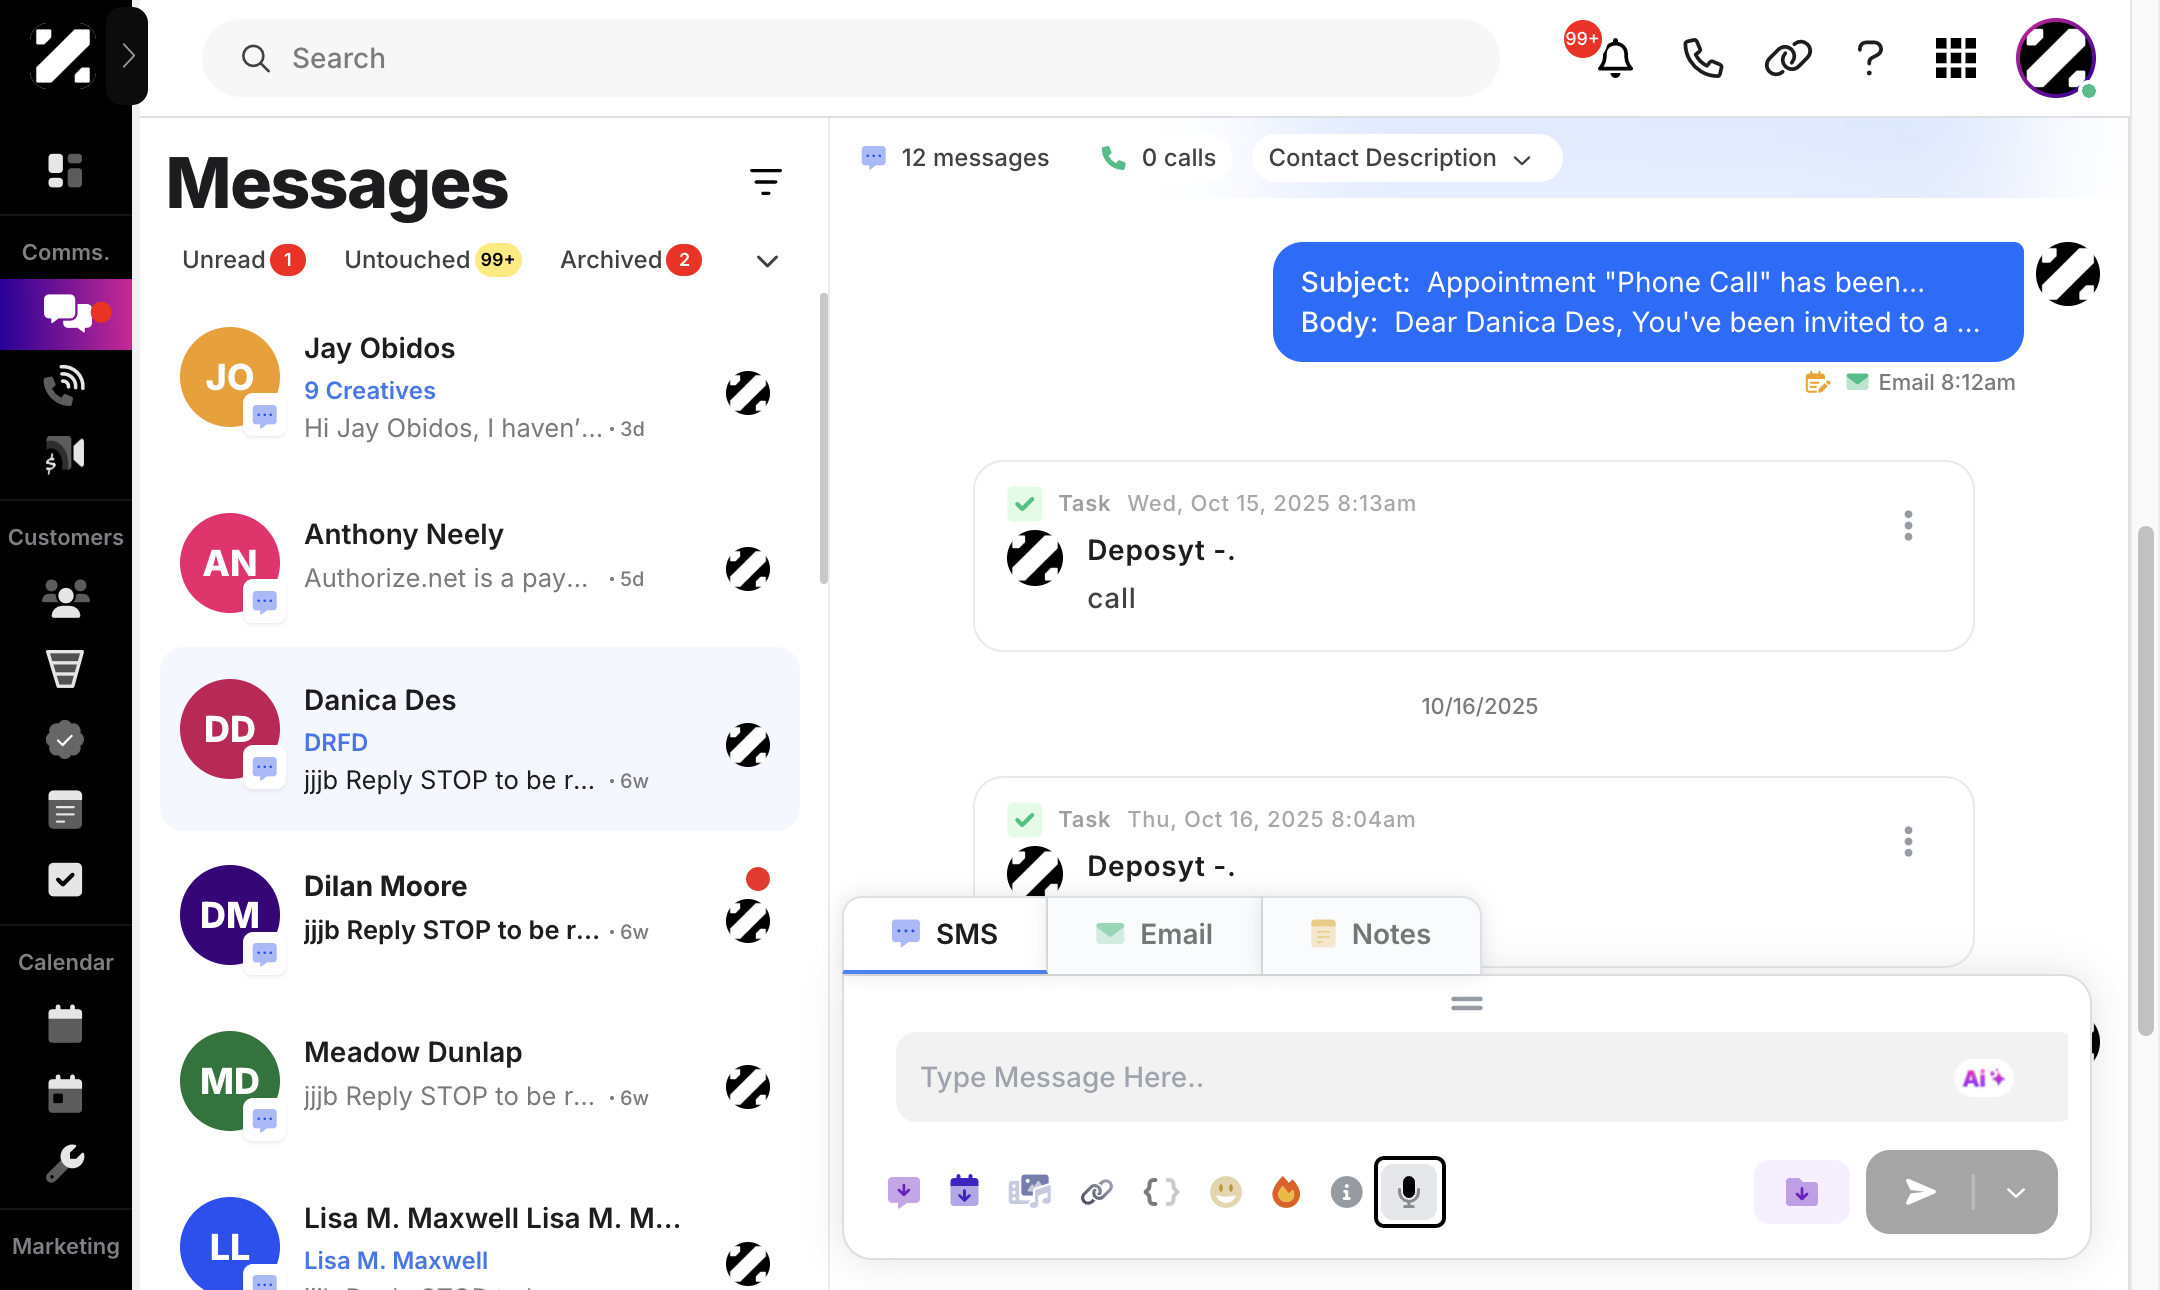Show Unread messages filter
Screen dimensions: 2160x1290
coord(243,260)
